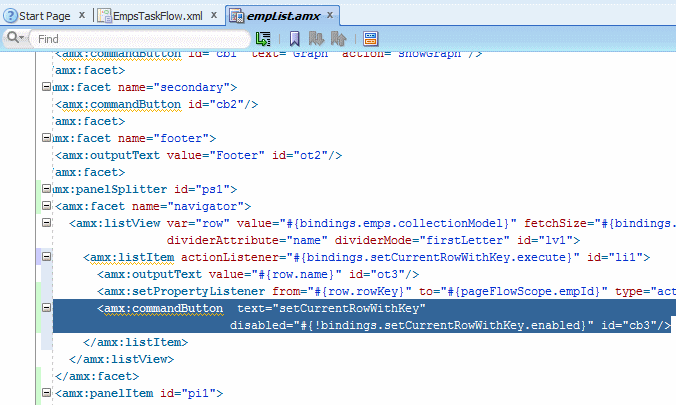Click the text="setCurrentRowWithKey" attribute
This screenshot has width=676, height=405.
pos(331,308)
